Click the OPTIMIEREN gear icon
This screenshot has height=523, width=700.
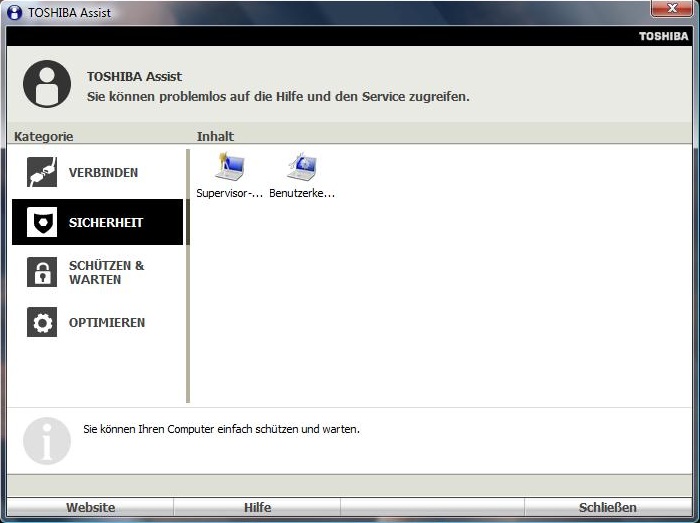[x=42, y=322]
